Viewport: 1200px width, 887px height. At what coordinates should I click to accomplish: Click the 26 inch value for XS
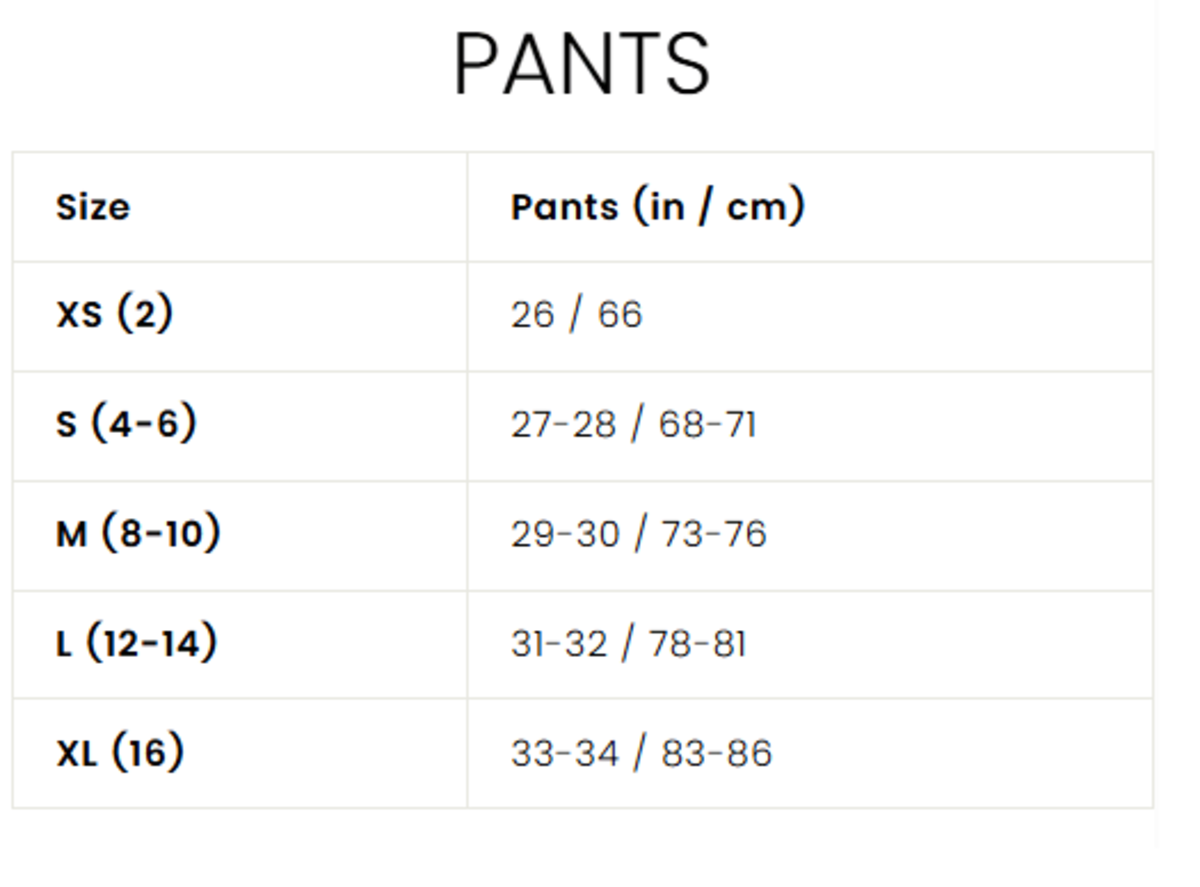tap(532, 315)
